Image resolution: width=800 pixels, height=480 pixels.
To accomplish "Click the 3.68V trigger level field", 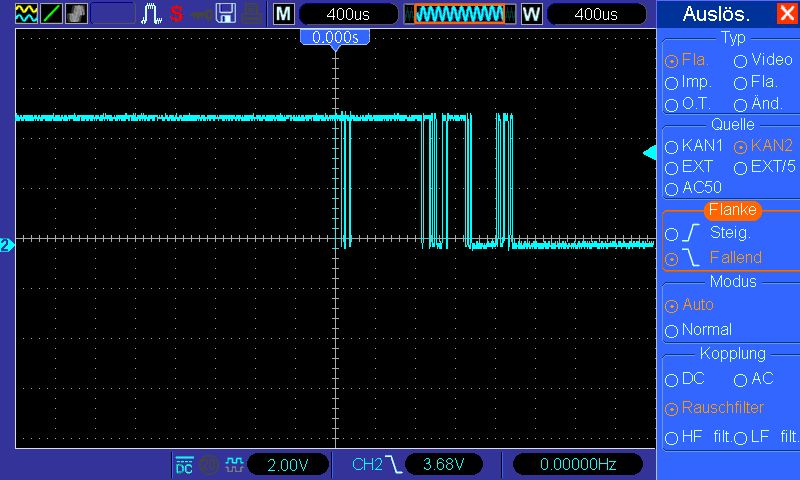I will click(x=443, y=465).
